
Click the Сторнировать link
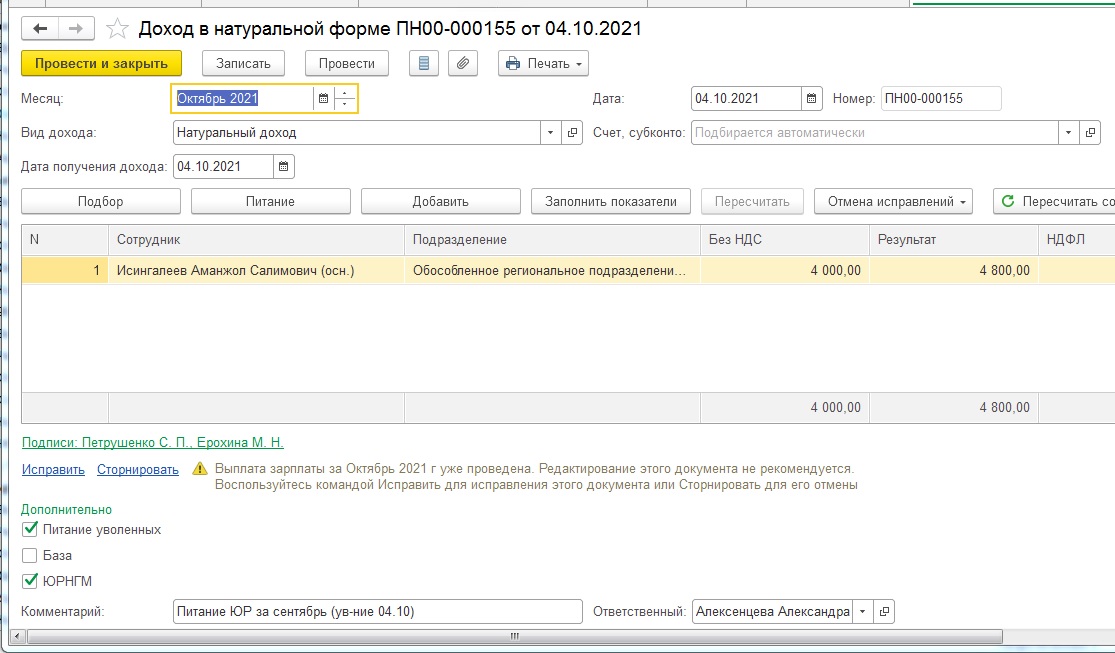tap(138, 469)
